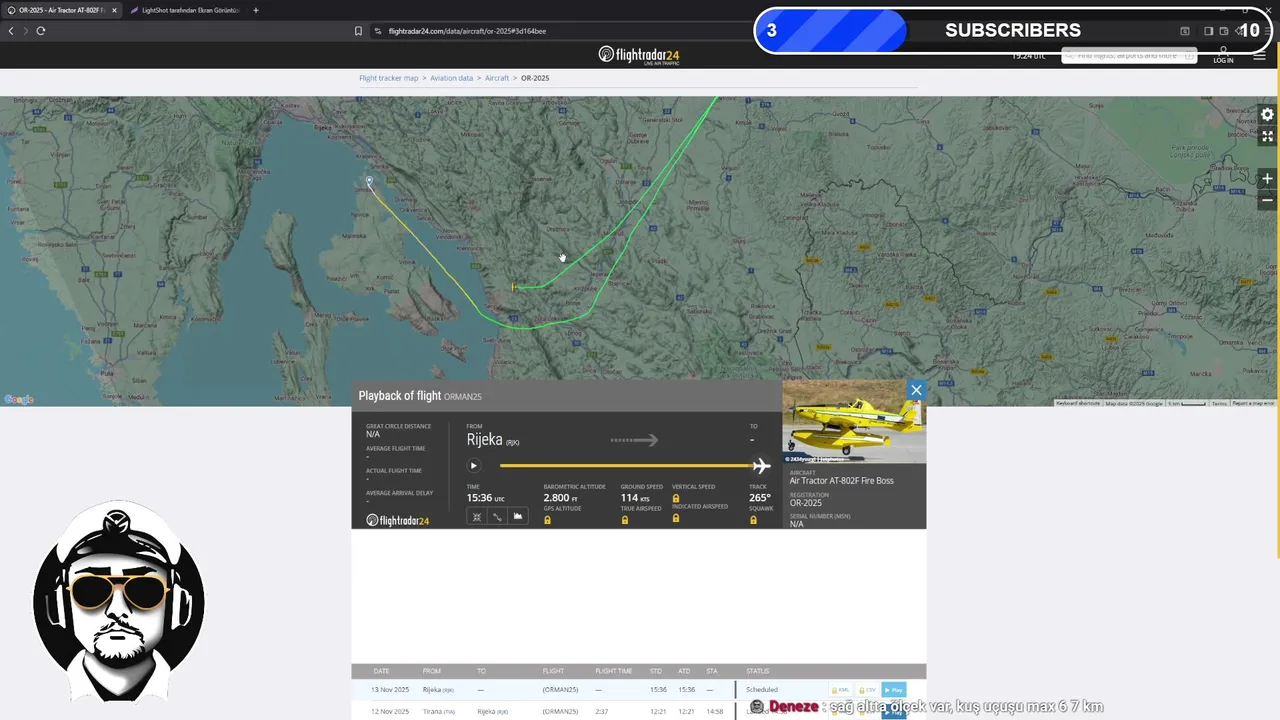
Task: Close the playback panel
Action: (x=916, y=390)
